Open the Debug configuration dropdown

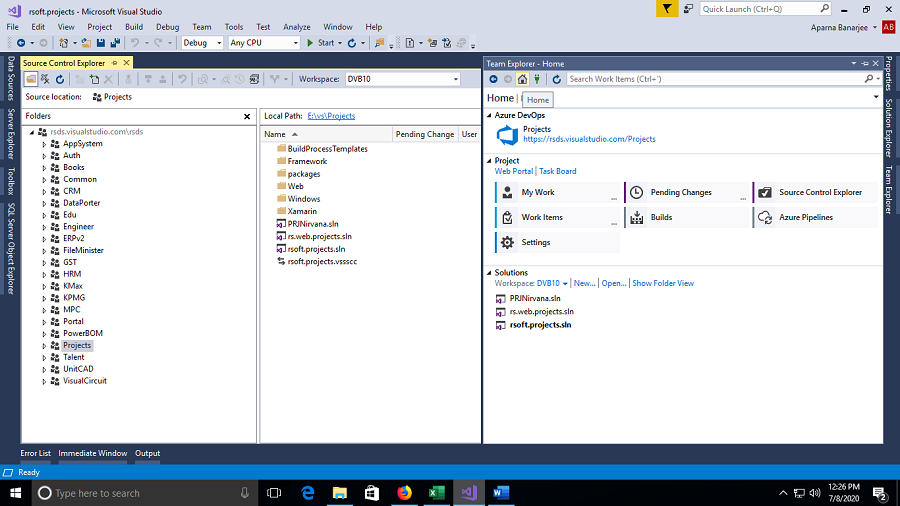(202, 43)
